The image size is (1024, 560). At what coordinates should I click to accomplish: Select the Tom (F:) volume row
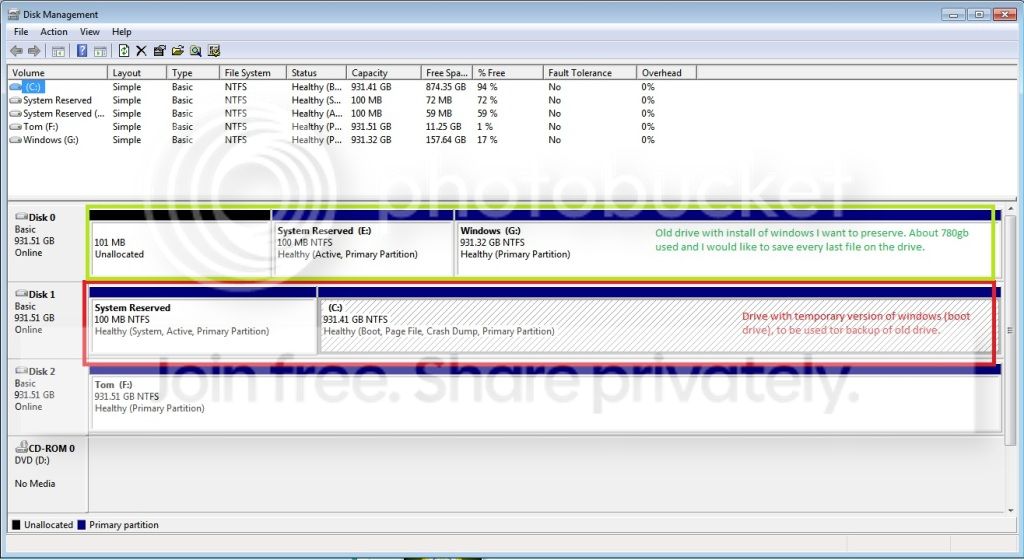[x=353, y=127]
